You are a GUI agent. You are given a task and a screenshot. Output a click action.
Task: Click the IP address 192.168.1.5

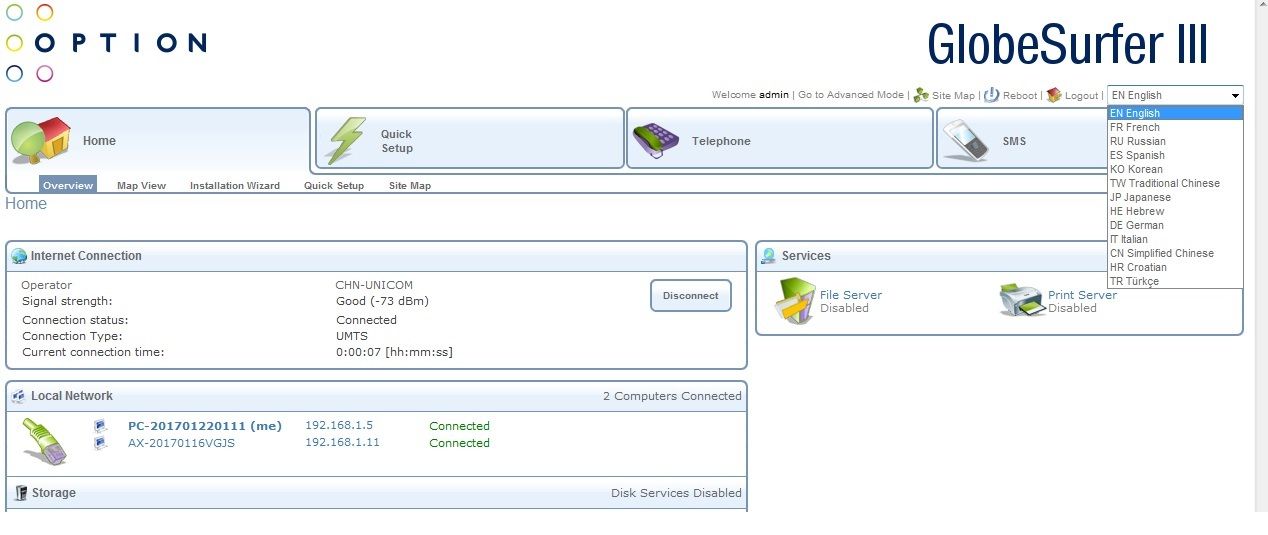click(339, 426)
